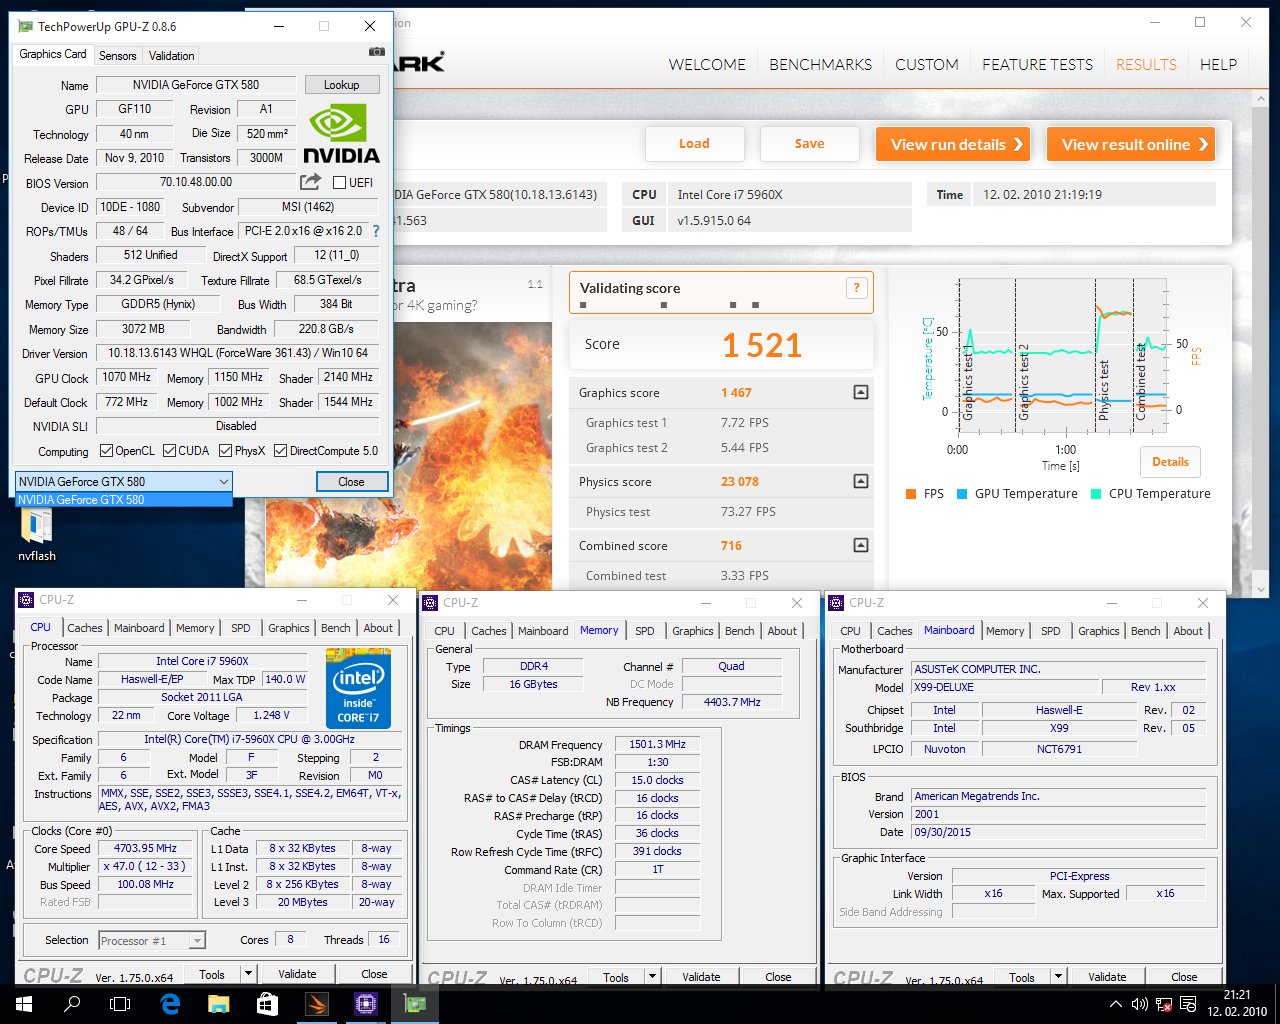The image size is (1280, 1024).
Task: Open the FEATURE TESTS menu in 3DMark
Action: point(1037,64)
